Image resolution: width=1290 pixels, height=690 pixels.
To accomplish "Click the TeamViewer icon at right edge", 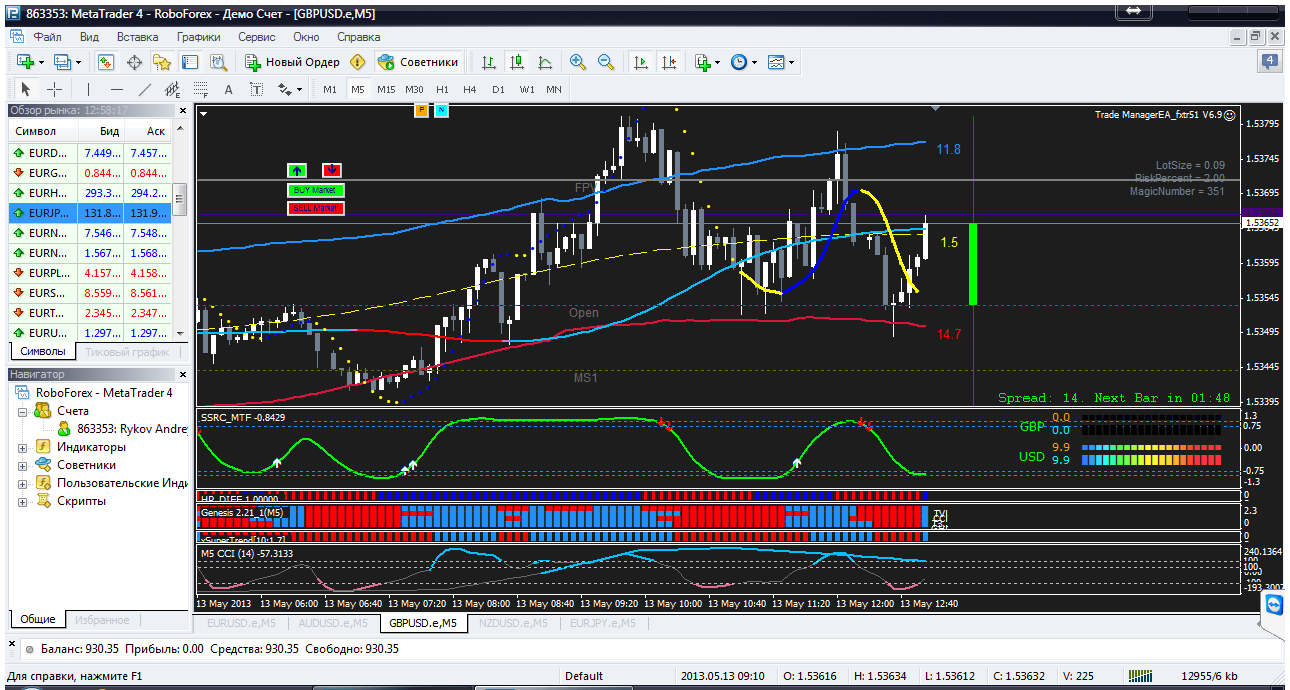I will click(x=1273, y=605).
